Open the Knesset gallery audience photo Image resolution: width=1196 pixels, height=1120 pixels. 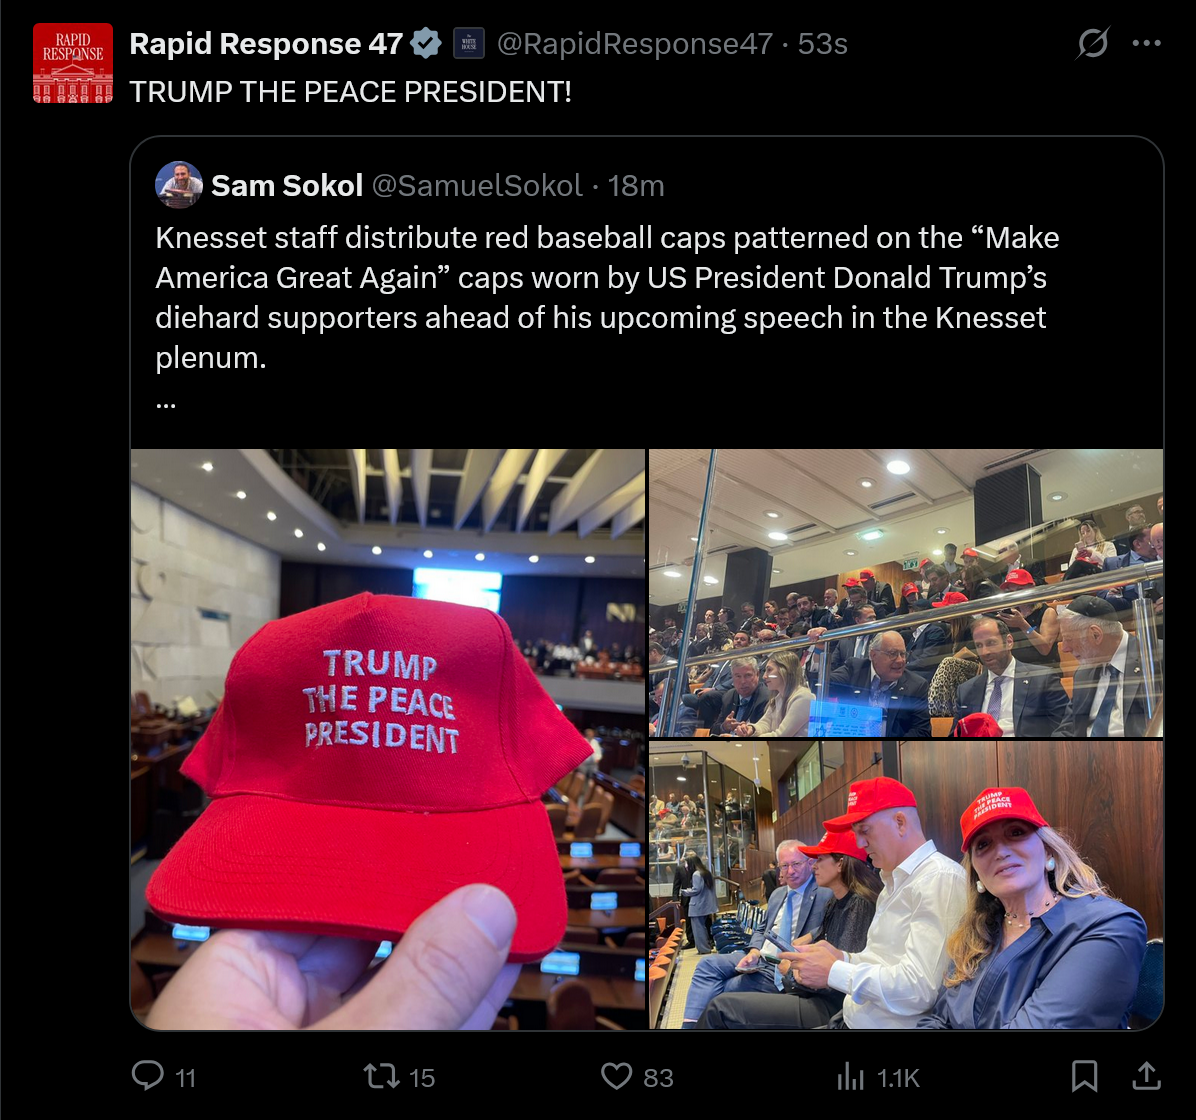click(x=906, y=593)
